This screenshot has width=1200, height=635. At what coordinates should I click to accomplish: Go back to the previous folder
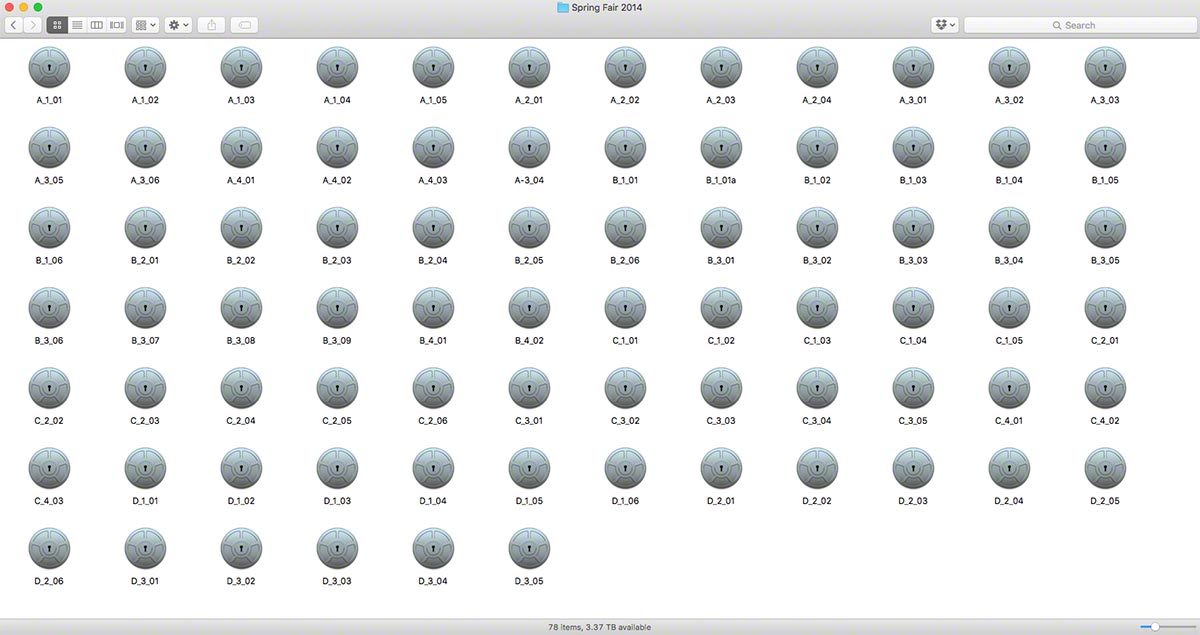tap(14, 25)
